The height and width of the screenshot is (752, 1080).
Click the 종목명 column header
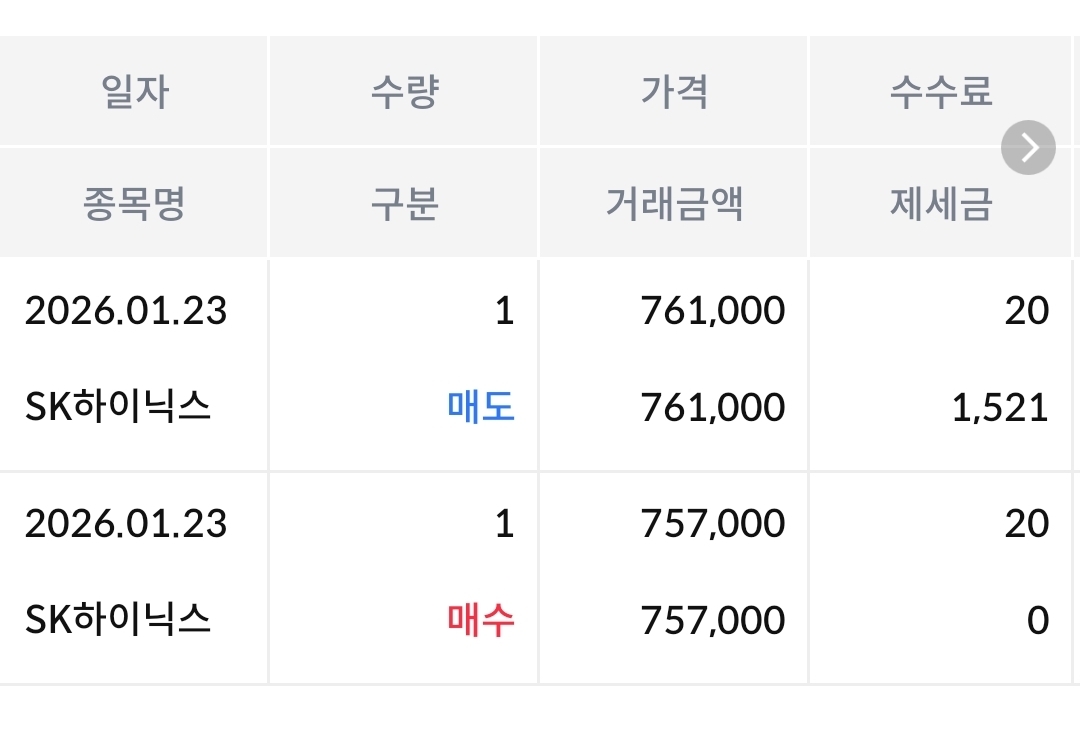(135, 204)
